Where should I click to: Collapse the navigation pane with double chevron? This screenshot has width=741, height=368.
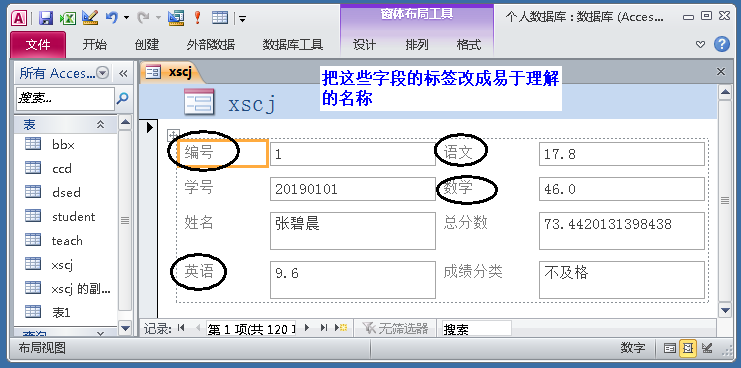[123, 73]
